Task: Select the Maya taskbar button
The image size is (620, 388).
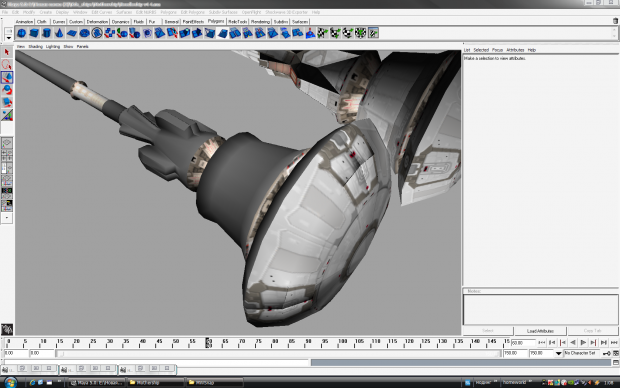Action: (x=97, y=382)
